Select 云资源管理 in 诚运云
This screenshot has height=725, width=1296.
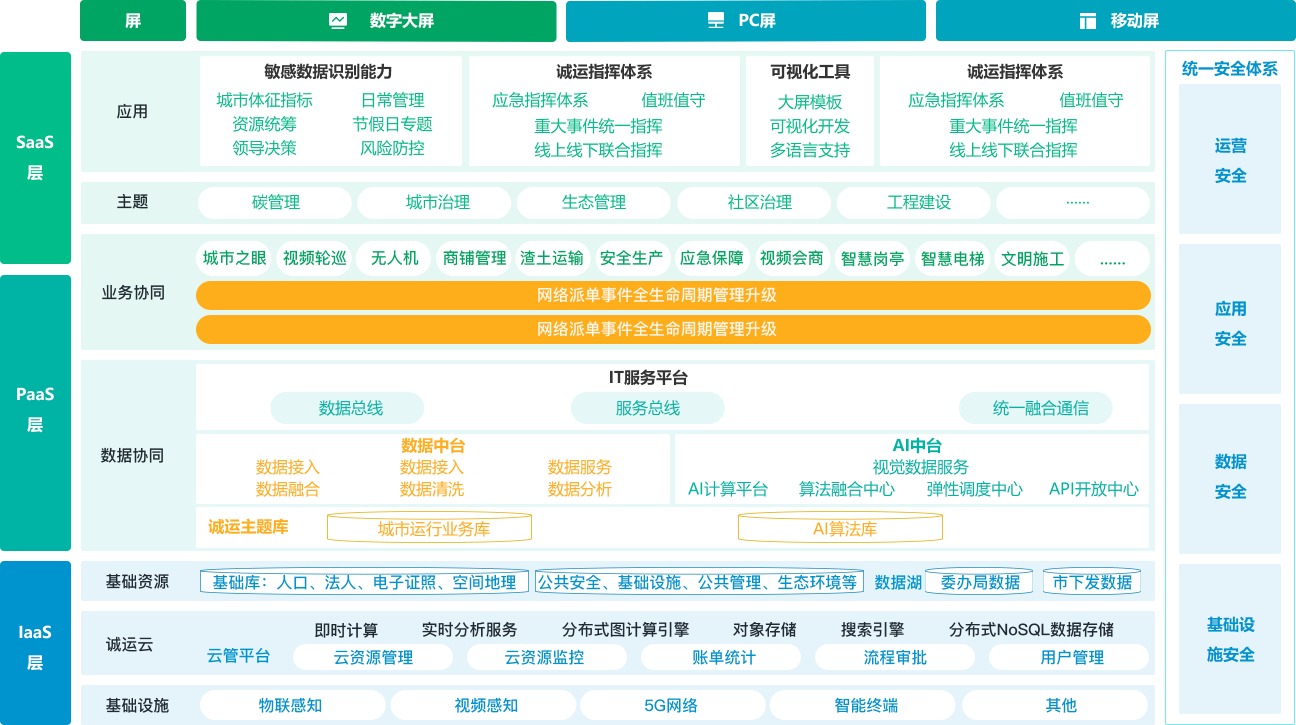[372, 657]
